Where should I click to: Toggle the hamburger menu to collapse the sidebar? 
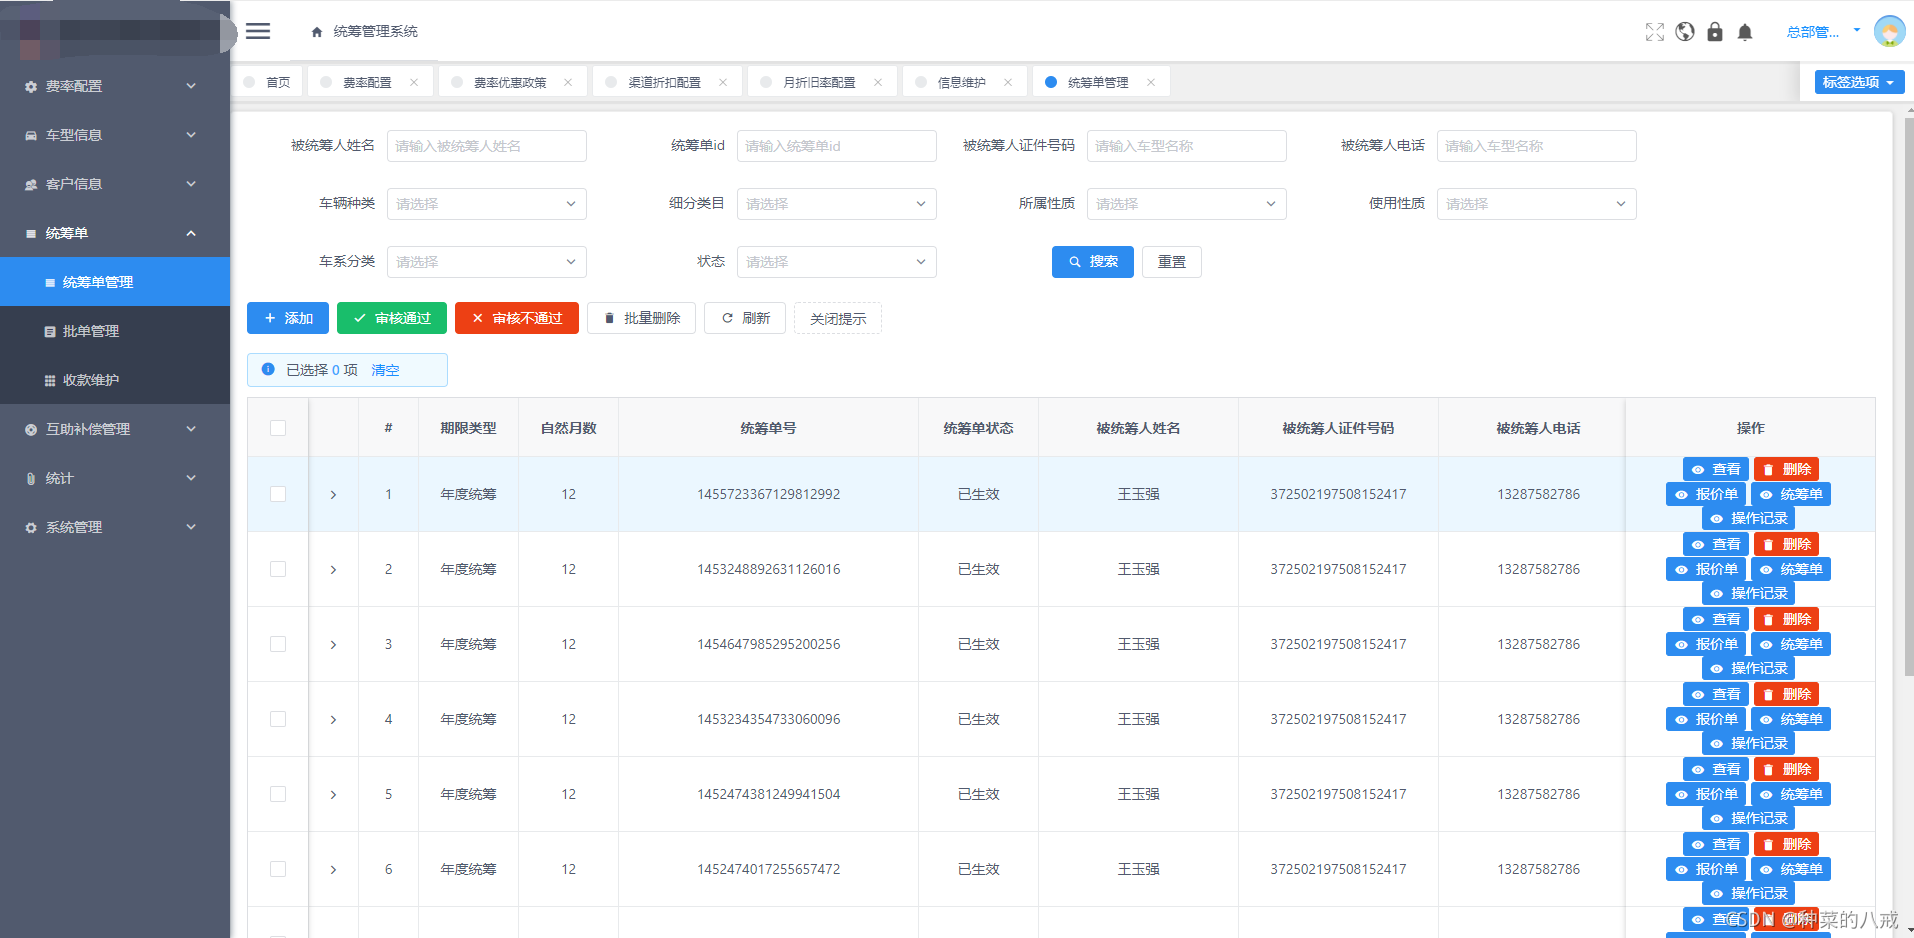point(258,31)
